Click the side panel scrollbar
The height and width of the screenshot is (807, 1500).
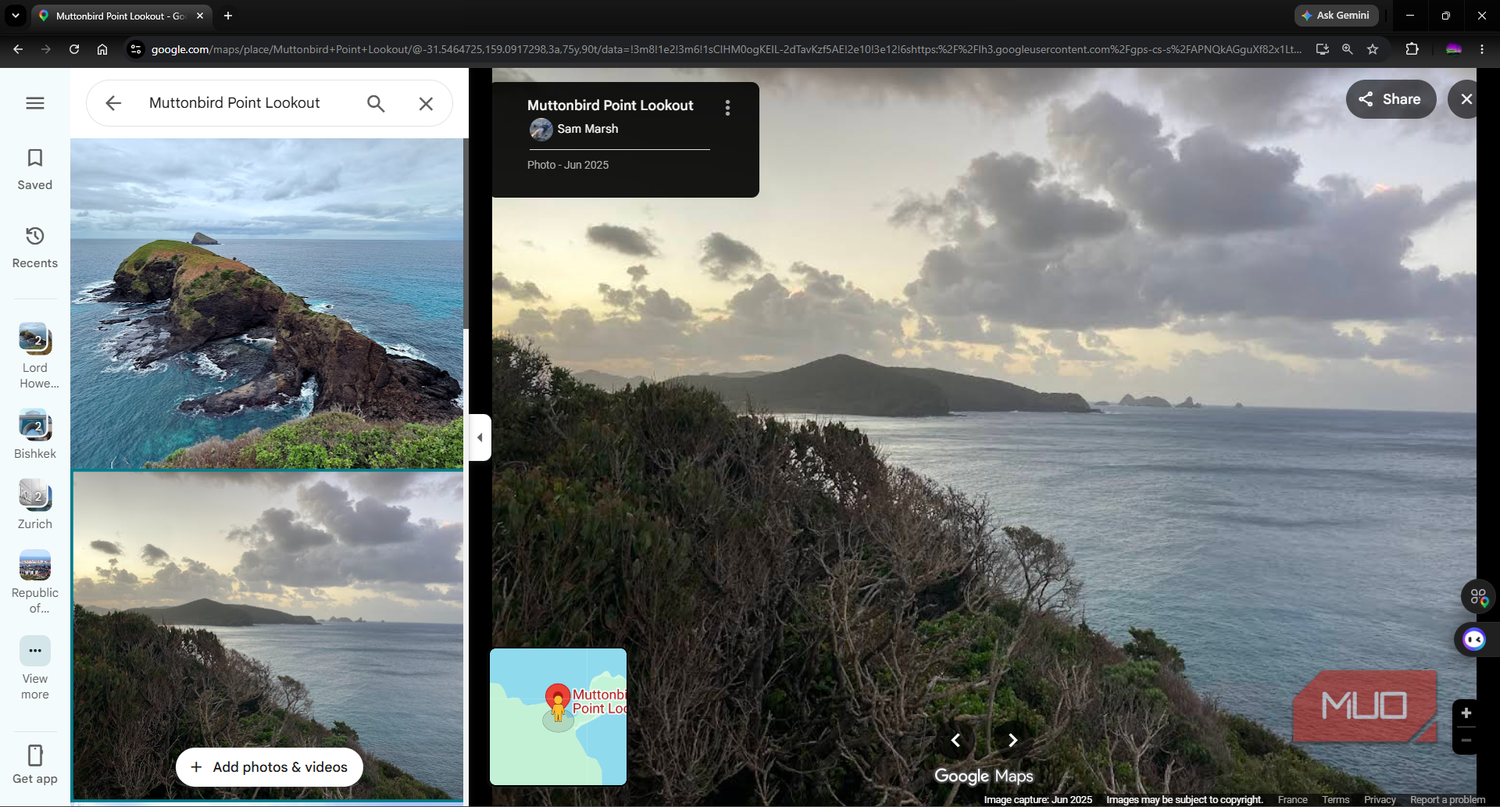[x=465, y=233]
